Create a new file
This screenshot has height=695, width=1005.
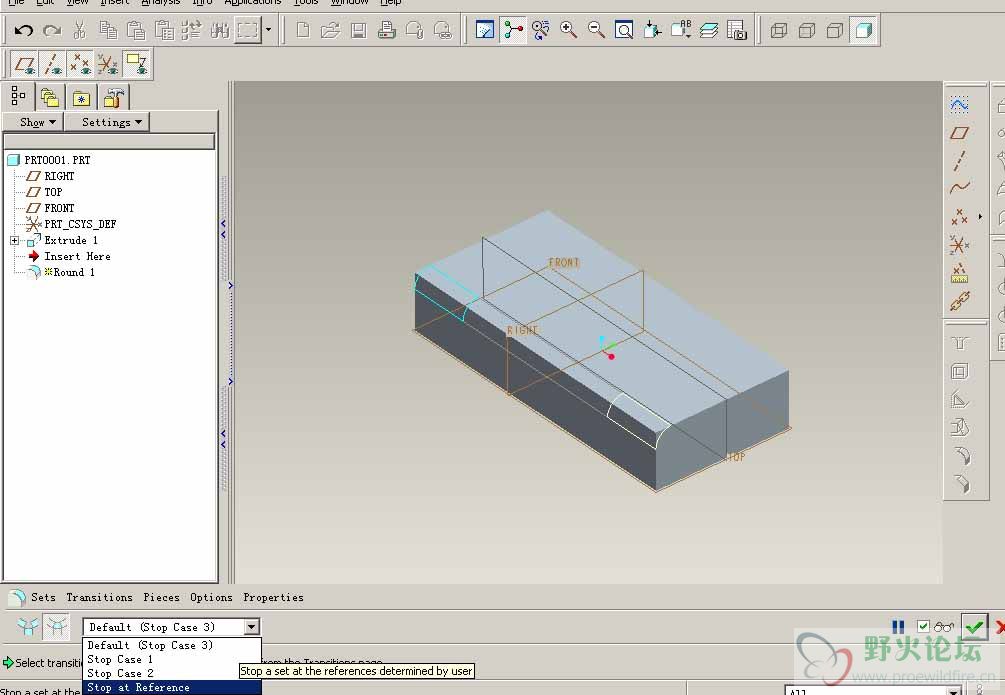(x=303, y=30)
